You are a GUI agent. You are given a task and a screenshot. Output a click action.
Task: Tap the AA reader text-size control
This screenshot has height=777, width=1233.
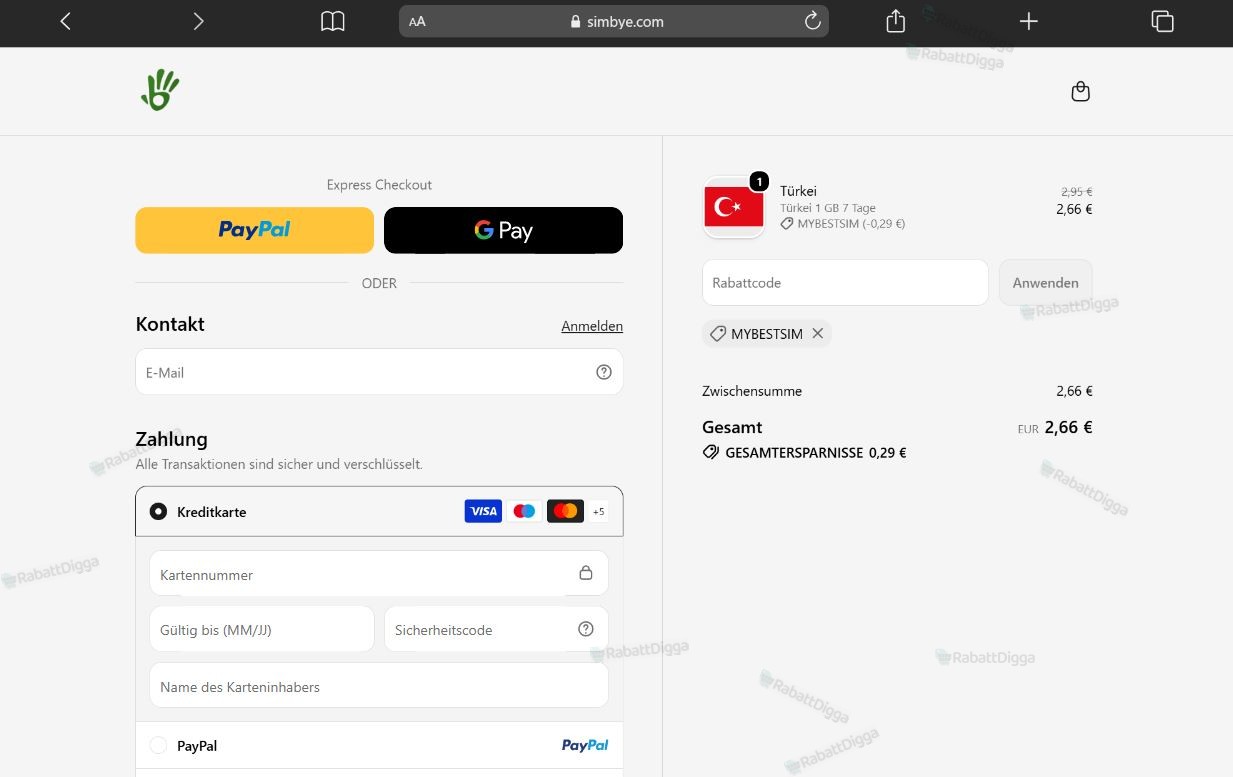point(417,21)
